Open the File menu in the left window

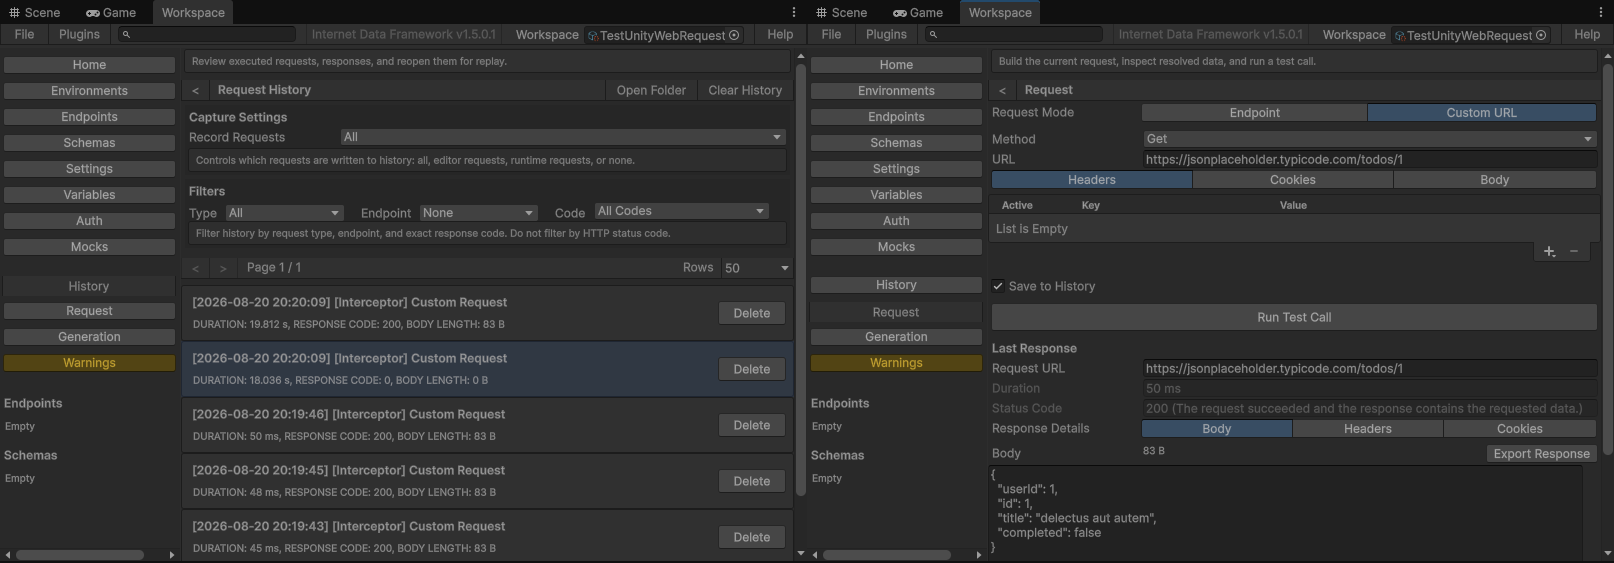[25, 34]
